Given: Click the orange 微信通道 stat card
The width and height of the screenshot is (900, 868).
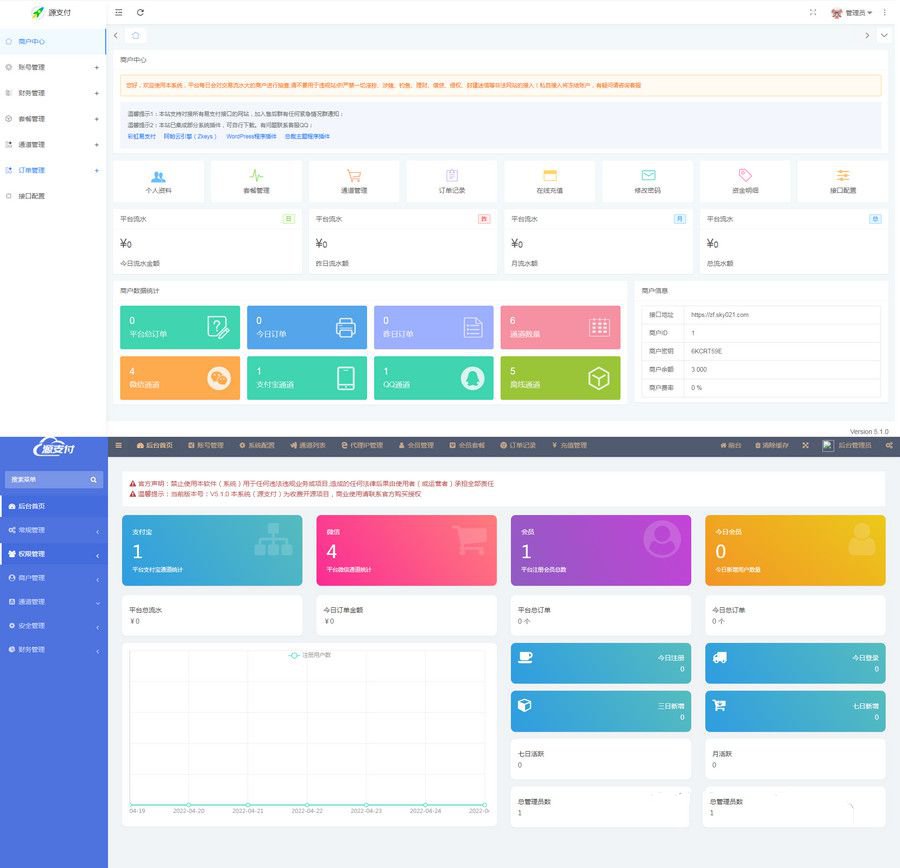Looking at the screenshot, I should [180, 378].
